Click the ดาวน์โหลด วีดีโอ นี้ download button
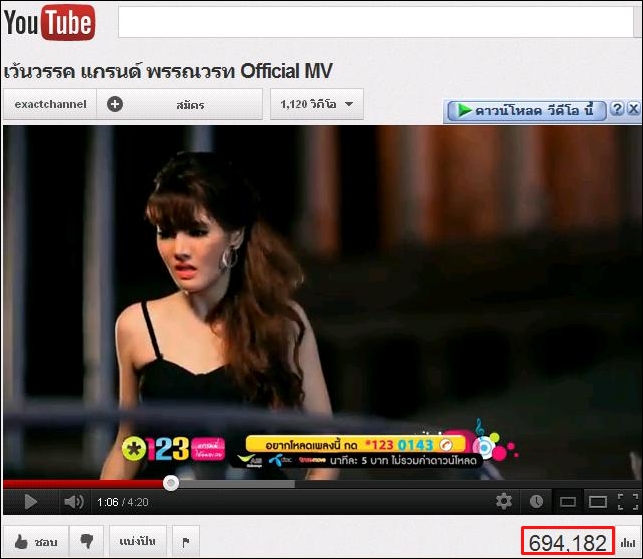Viewport: 643px width, 559px height. tap(527, 110)
